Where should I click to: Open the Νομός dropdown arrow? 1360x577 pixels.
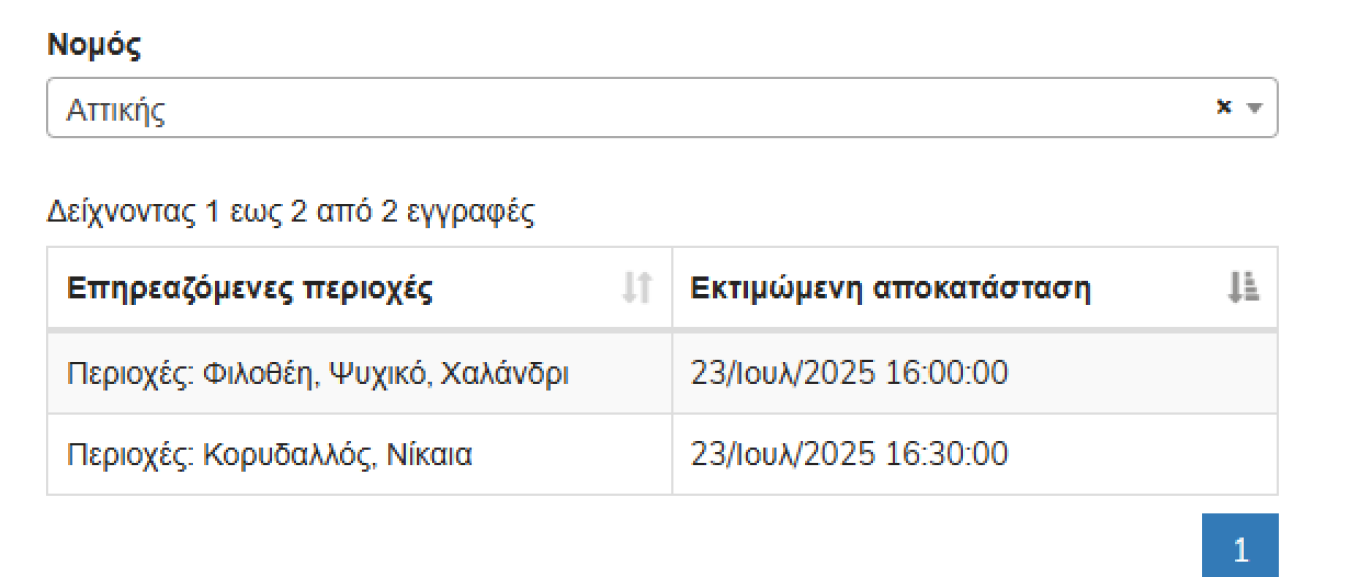(1254, 108)
